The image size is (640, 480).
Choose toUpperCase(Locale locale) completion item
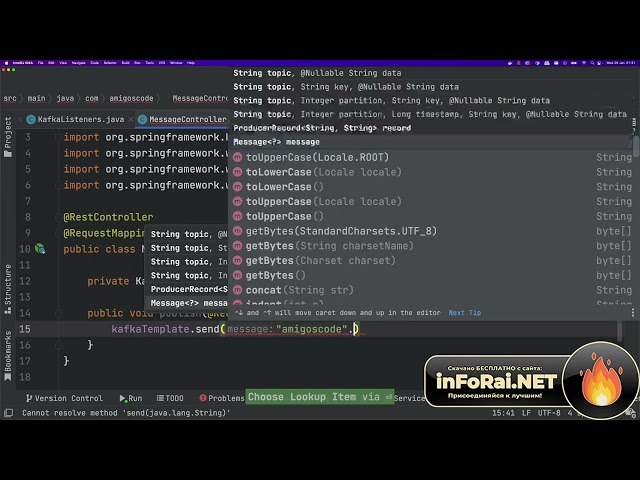click(432, 201)
